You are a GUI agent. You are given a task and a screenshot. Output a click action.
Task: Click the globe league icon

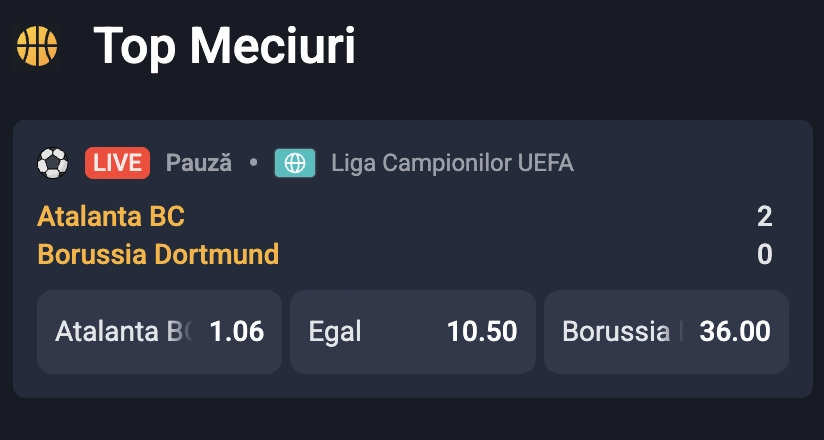pos(295,163)
